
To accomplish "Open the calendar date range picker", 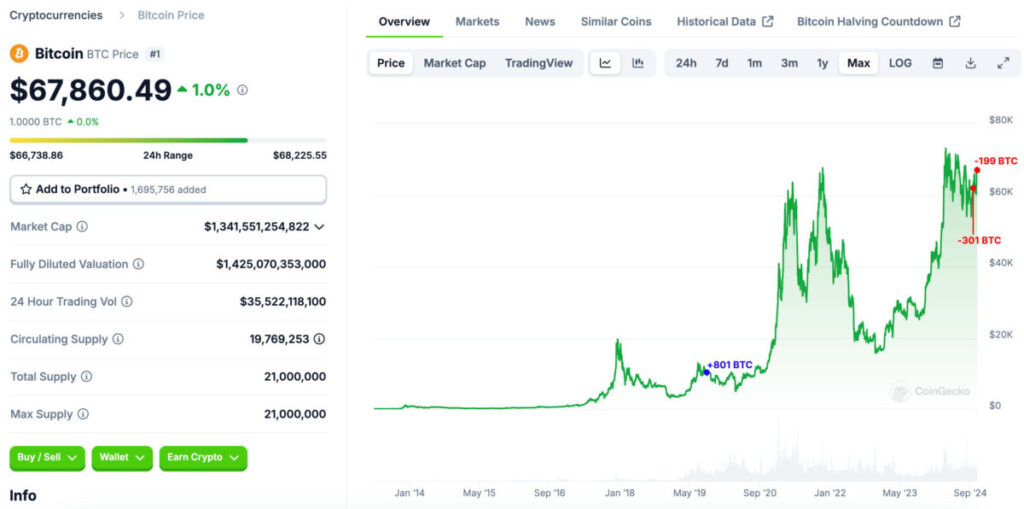I will coord(937,63).
